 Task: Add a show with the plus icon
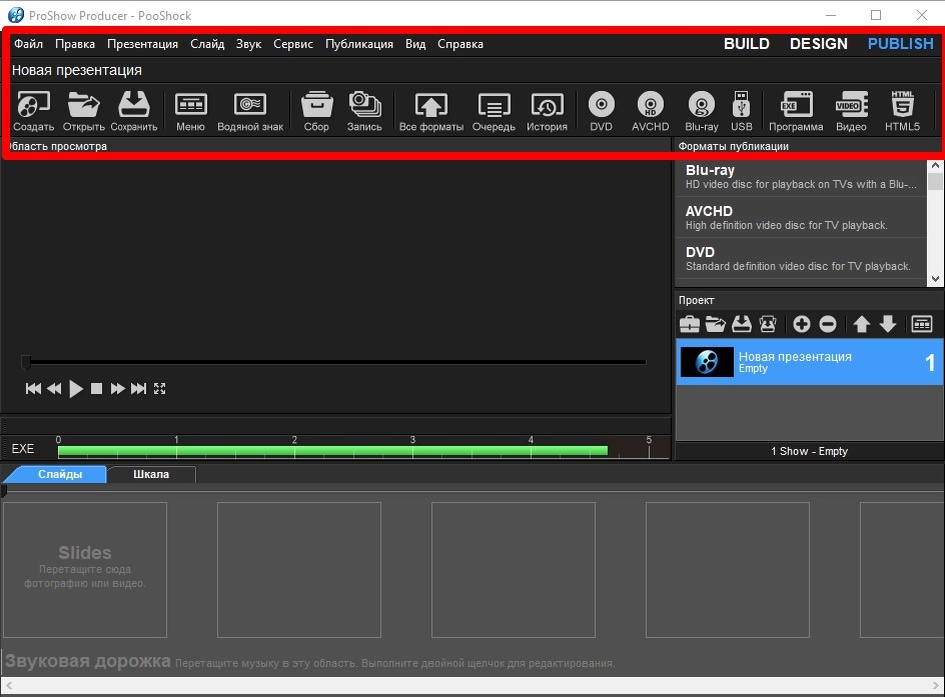click(x=802, y=324)
